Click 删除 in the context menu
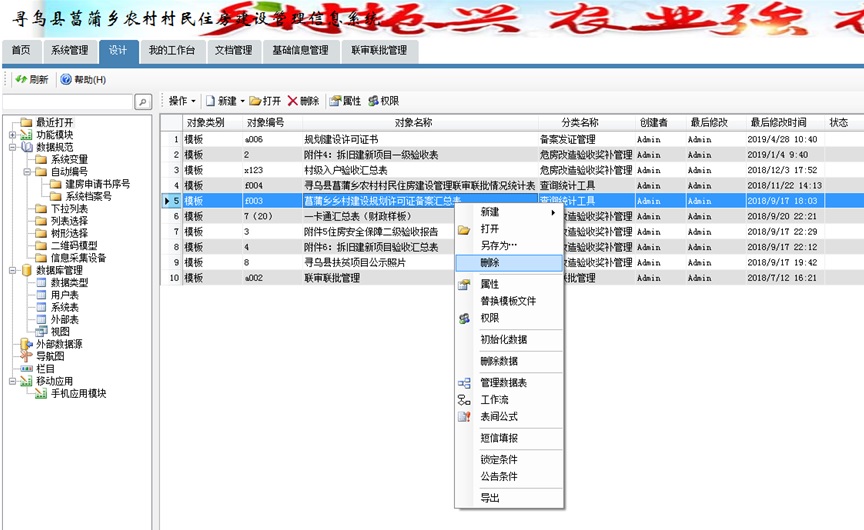This screenshot has width=864, height=530. (x=490, y=262)
